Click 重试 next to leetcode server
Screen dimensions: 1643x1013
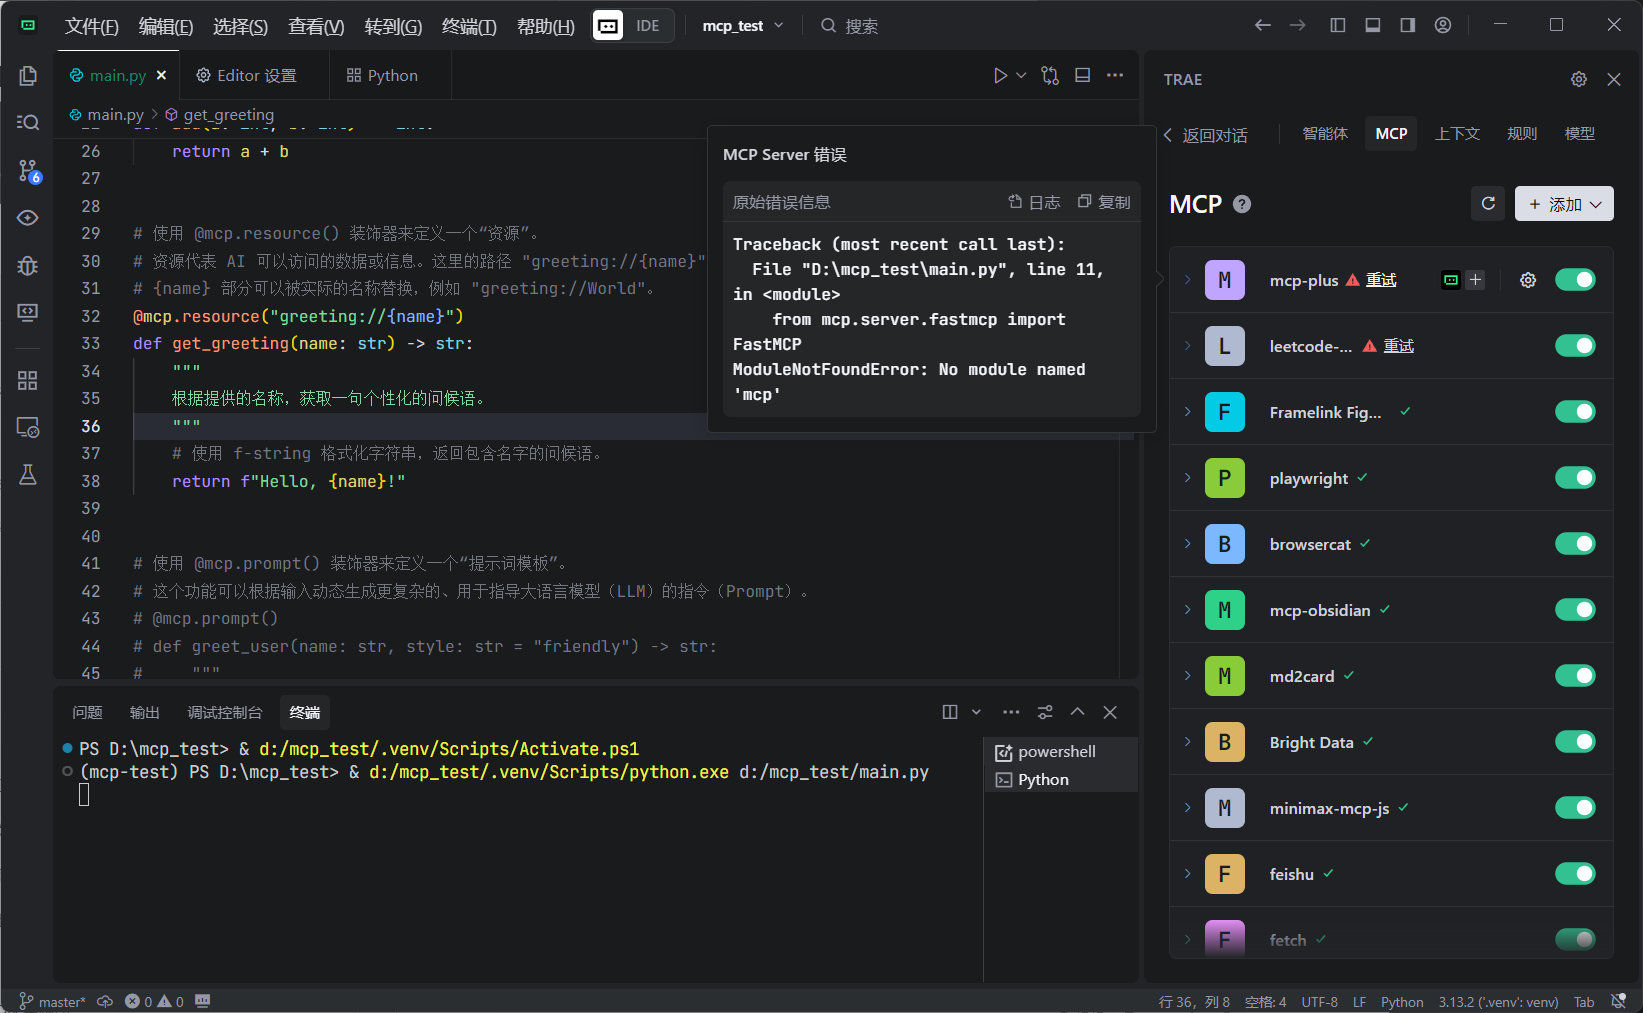pyautogui.click(x=1398, y=346)
